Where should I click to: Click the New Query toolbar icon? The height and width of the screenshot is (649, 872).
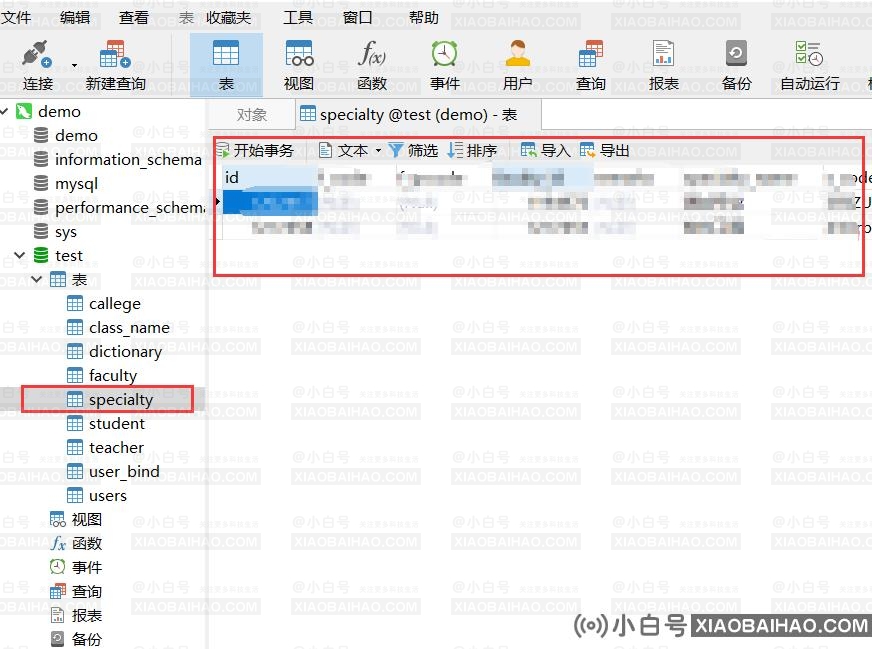tap(115, 54)
